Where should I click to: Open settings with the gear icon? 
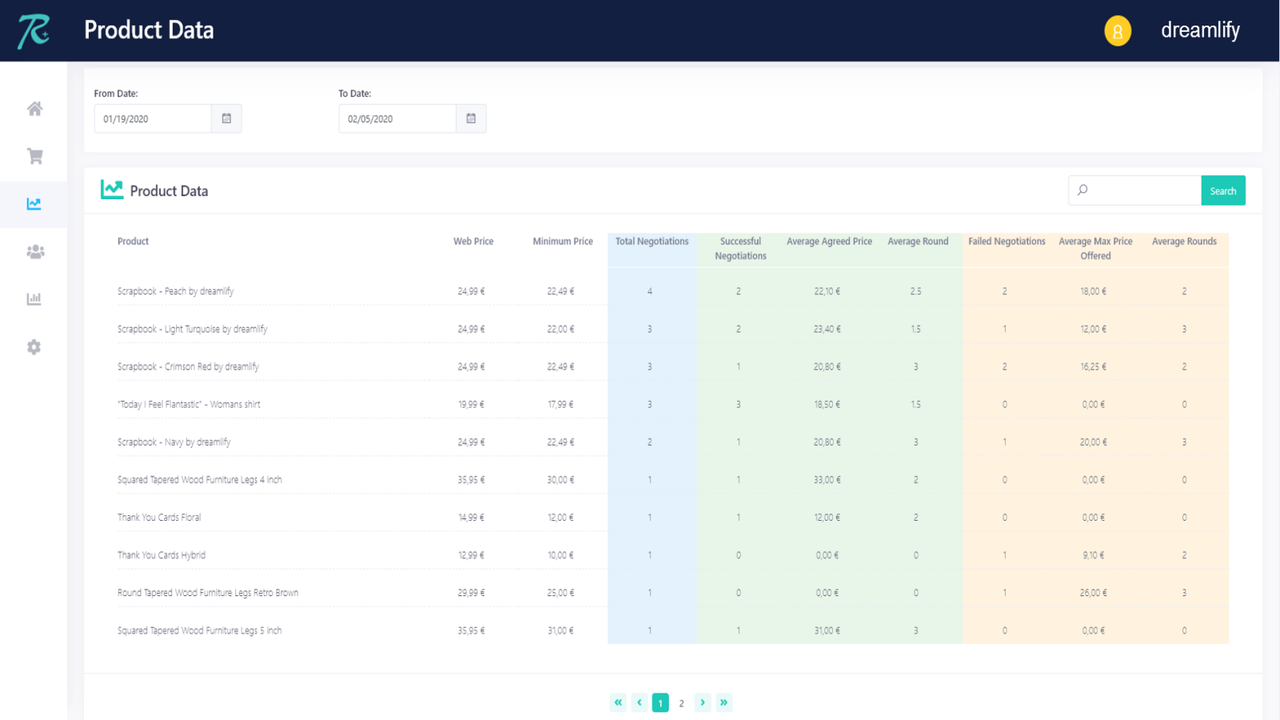(x=34, y=346)
